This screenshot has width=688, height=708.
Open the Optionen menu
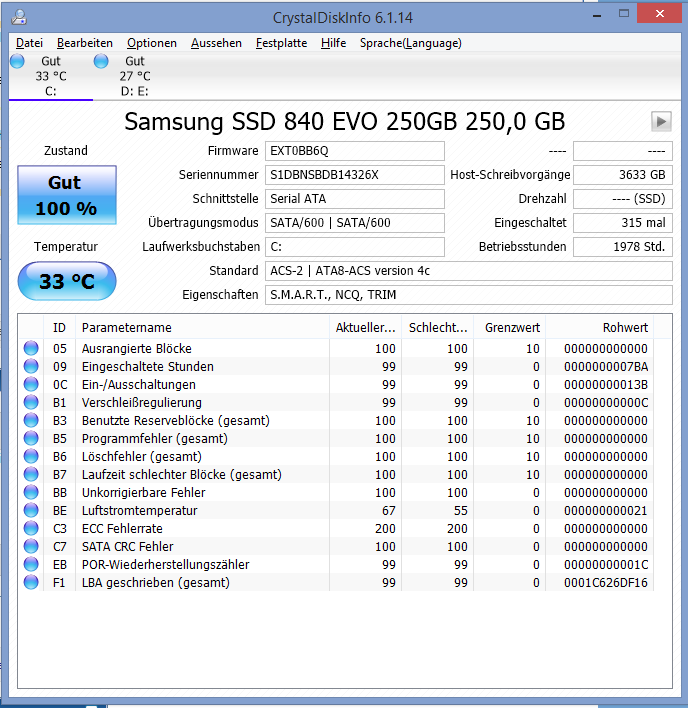pos(152,43)
